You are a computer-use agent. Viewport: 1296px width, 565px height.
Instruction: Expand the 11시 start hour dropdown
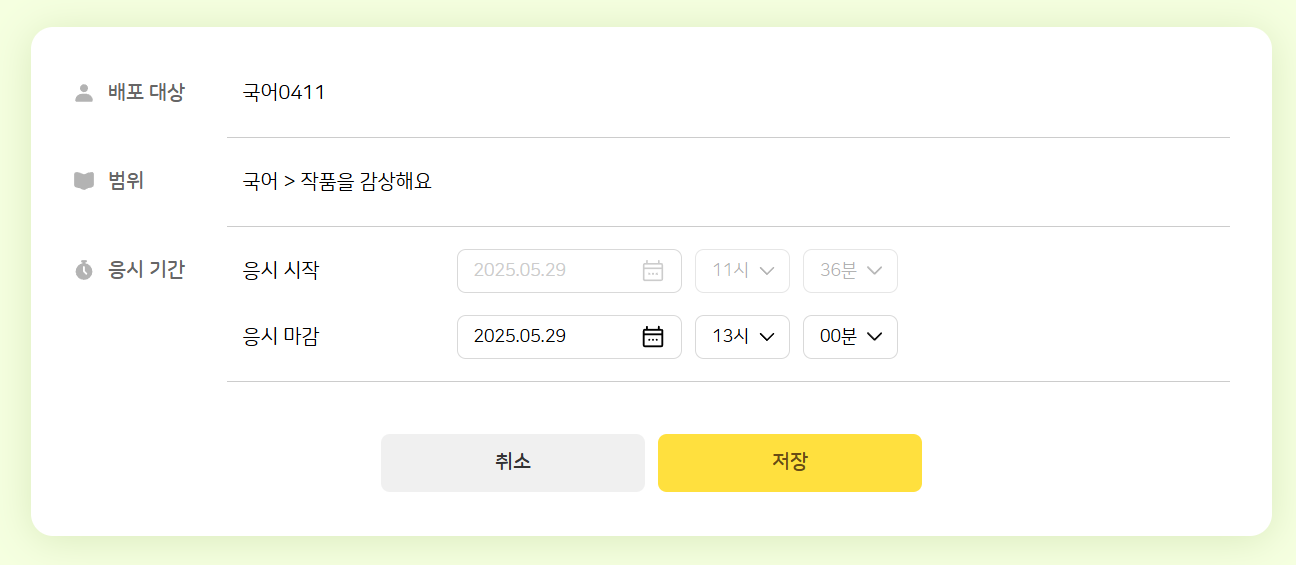click(742, 271)
